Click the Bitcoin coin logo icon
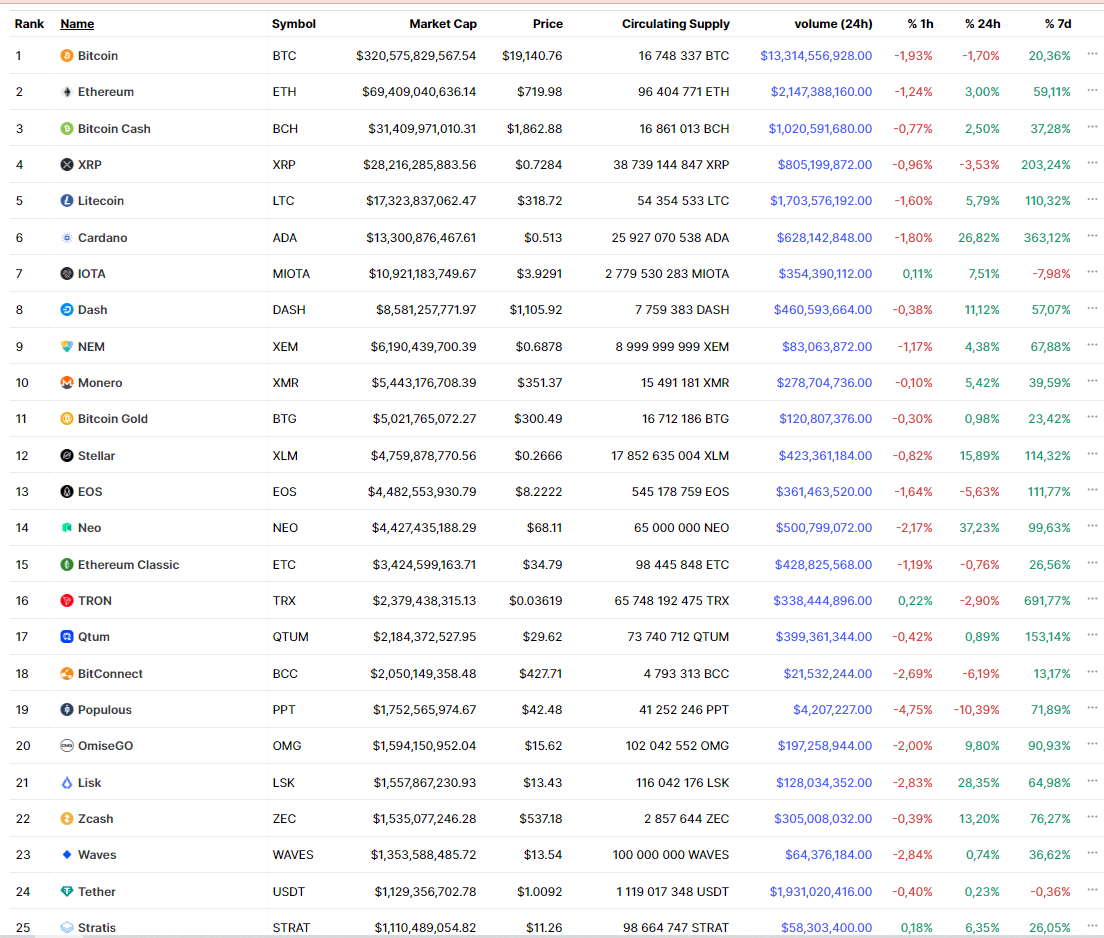 click(67, 56)
